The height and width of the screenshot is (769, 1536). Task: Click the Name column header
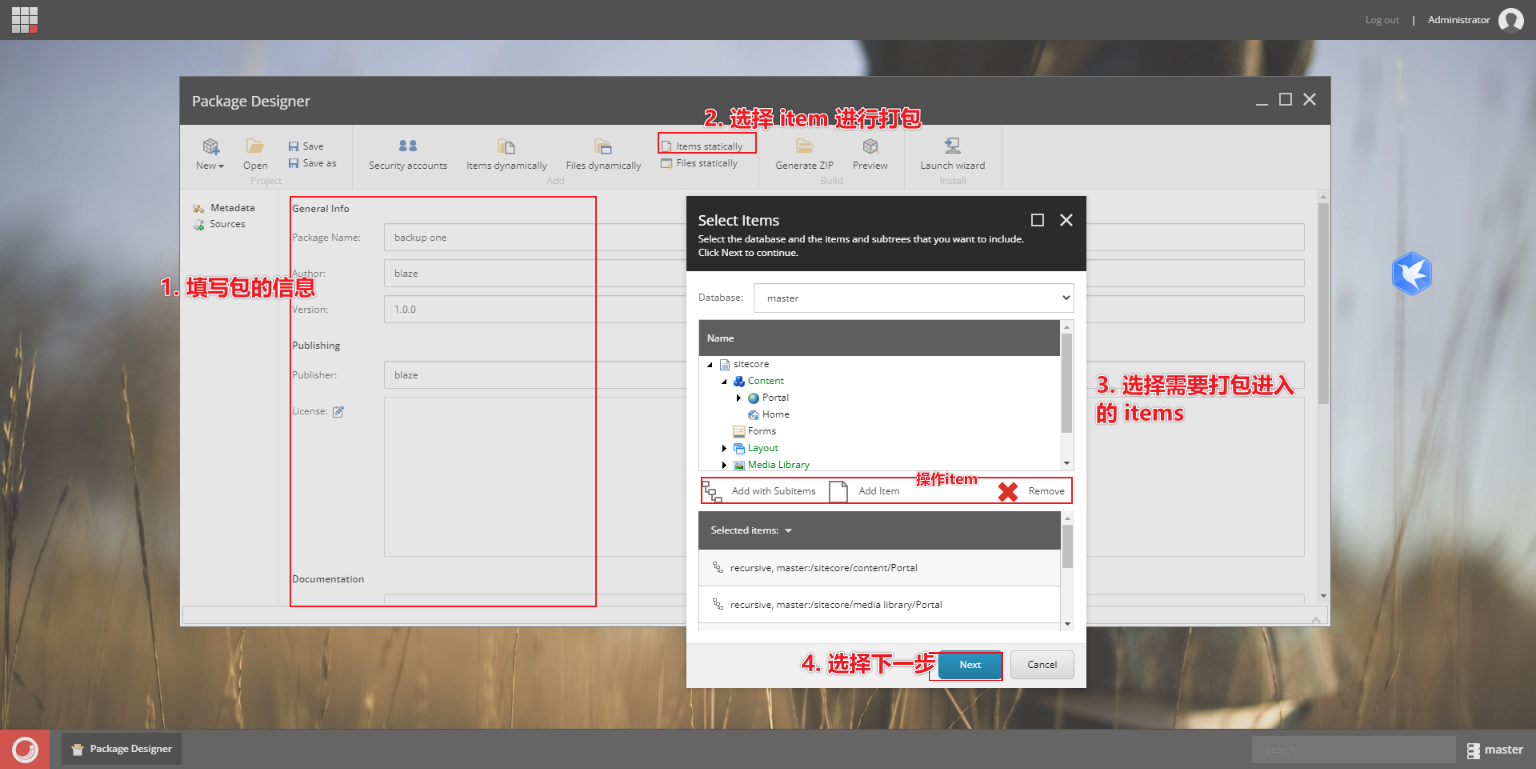[x=879, y=338]
